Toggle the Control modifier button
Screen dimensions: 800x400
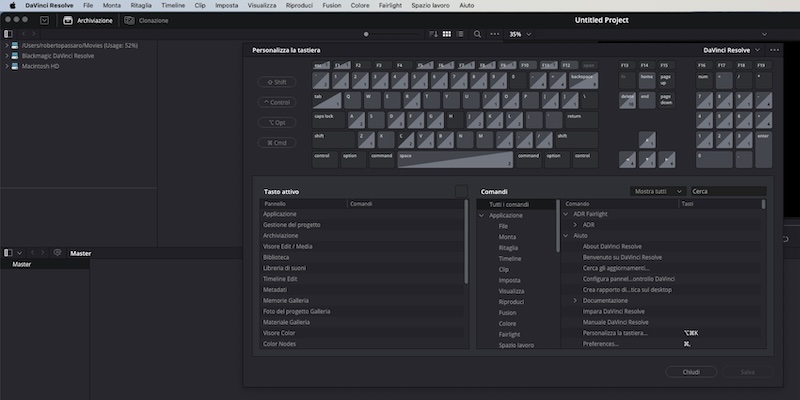277,102
